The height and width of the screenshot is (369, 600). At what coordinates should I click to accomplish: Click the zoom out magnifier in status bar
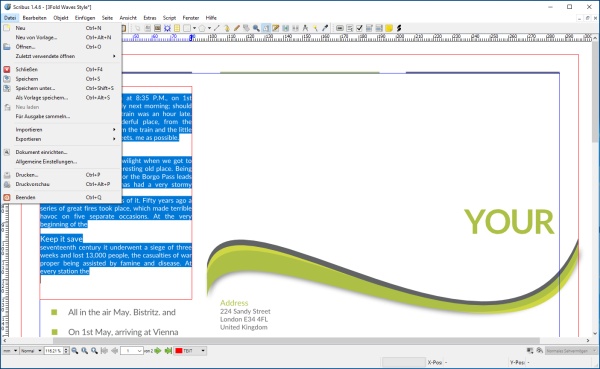tap(75, 351)
